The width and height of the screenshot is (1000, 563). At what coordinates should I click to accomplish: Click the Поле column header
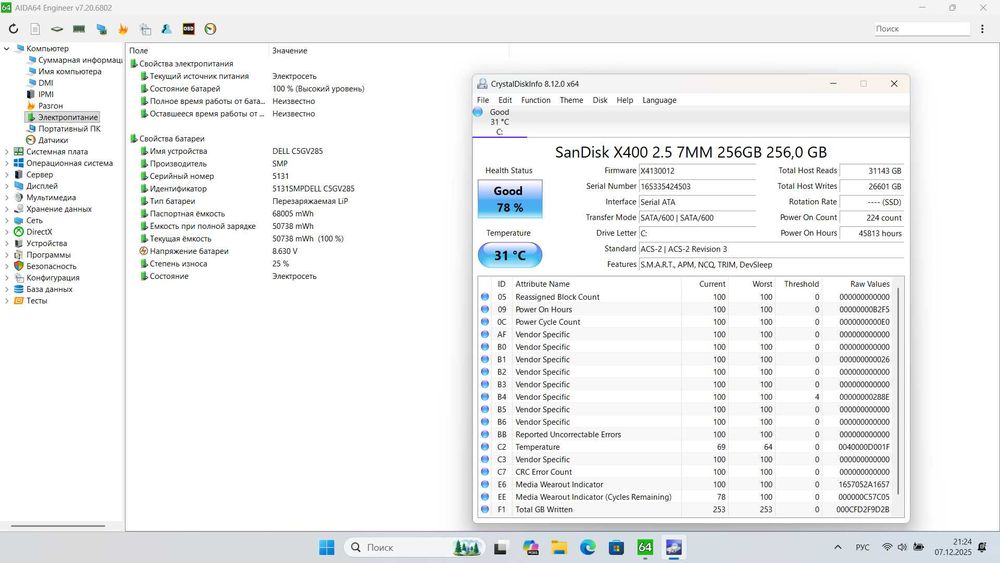tap(138, 50)
